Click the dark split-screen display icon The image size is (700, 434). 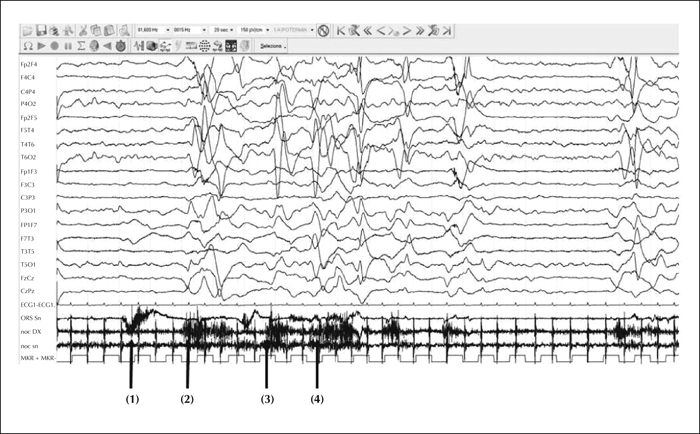[231, 46]
